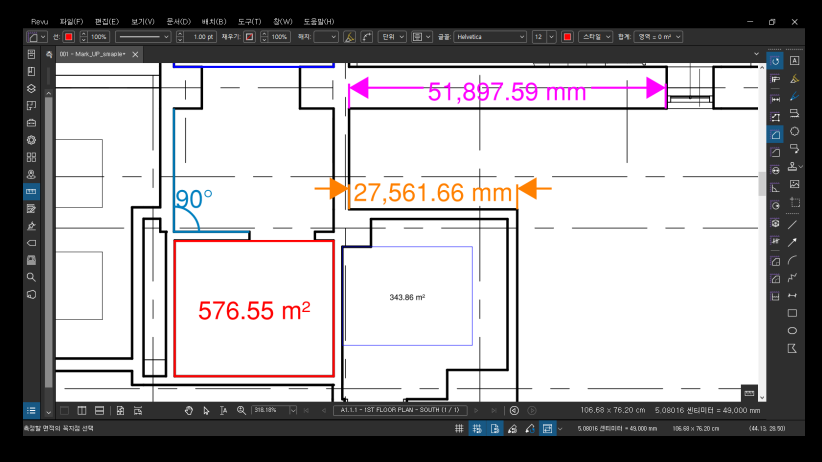Open the 도구(T) menu
The width and height of the screenshot is (822, 462).
pyautogui.click(x=250, y=22)
